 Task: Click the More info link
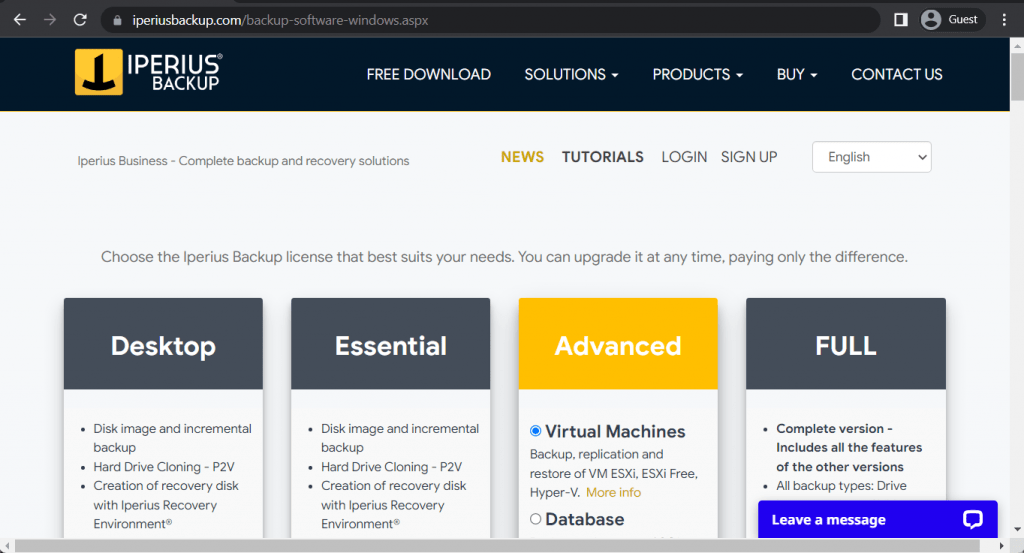(x=613, y=492)
